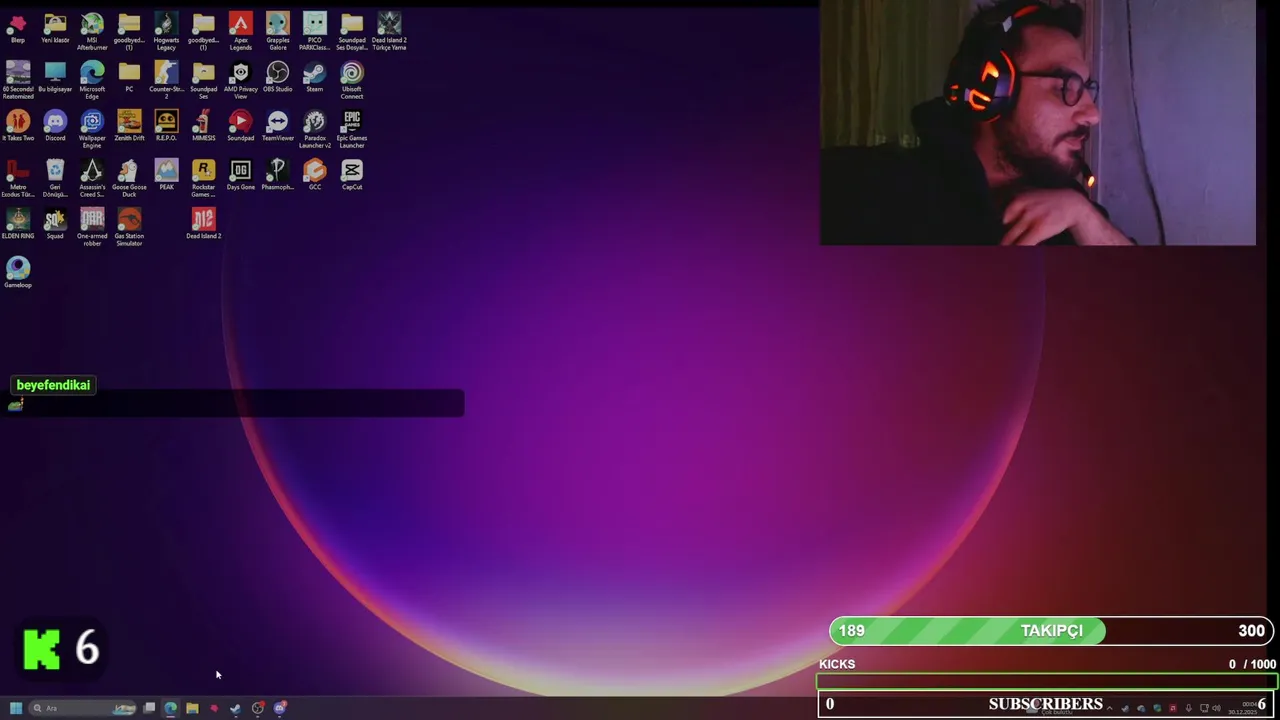Launch 60 Seconds! Reatomized shortcut
1280x720 pixels.
coord(17,80)
